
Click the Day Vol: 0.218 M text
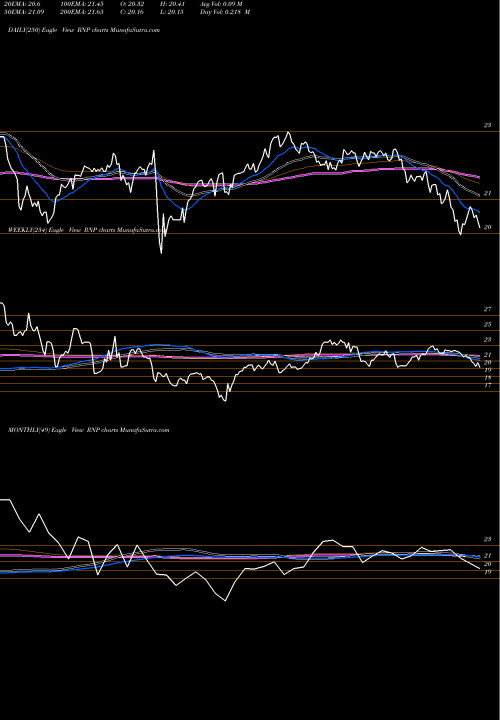tap(225, 12)
